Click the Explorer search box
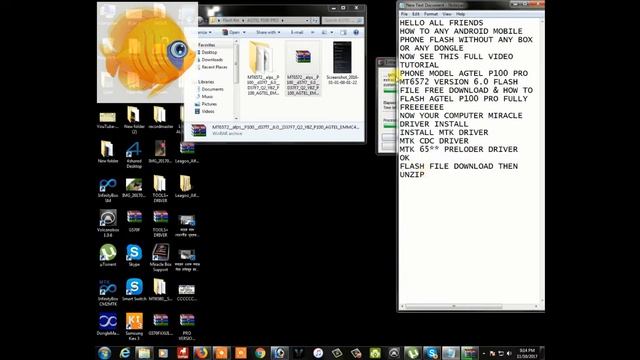Image resolution: width=640 pixels, height=360 pixels. click(x=342, y=20)
